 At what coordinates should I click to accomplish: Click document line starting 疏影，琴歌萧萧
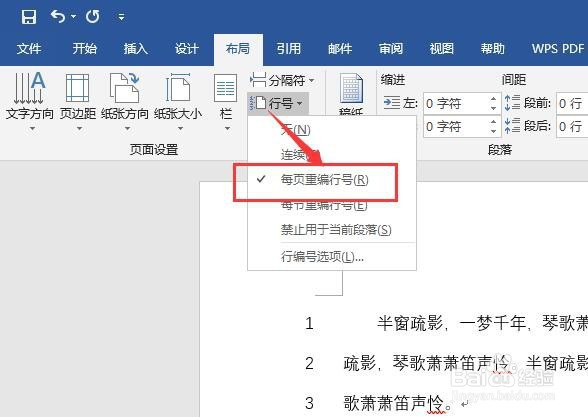tap(465, 363)
